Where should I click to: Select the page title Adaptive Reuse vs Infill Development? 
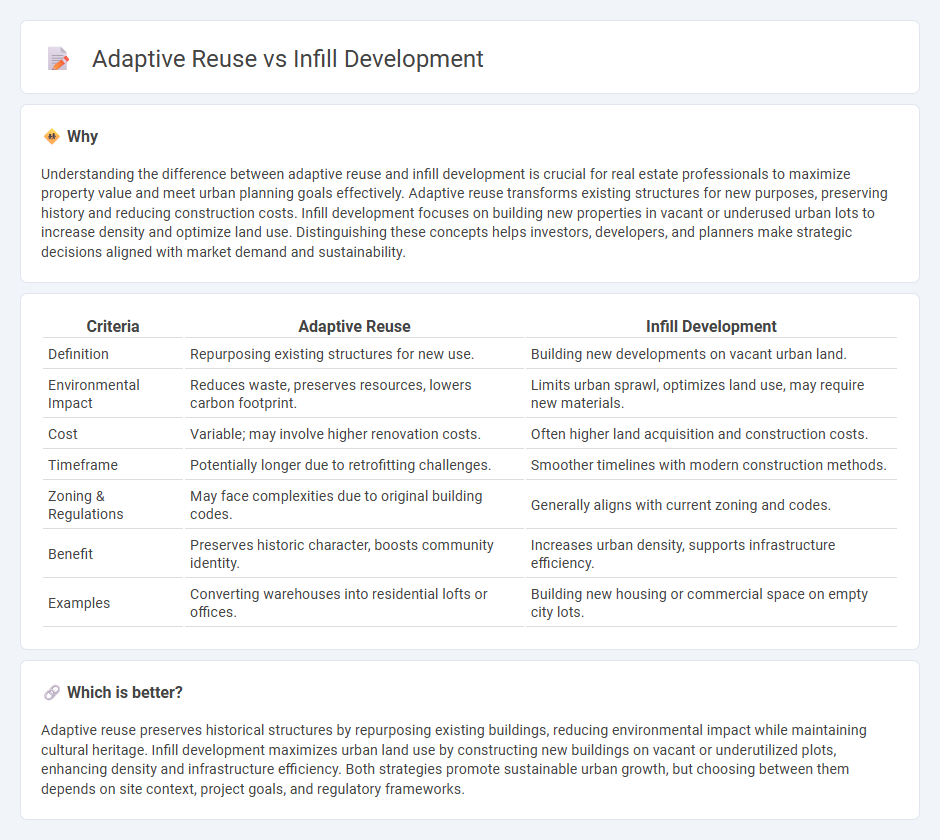(288, 59)
